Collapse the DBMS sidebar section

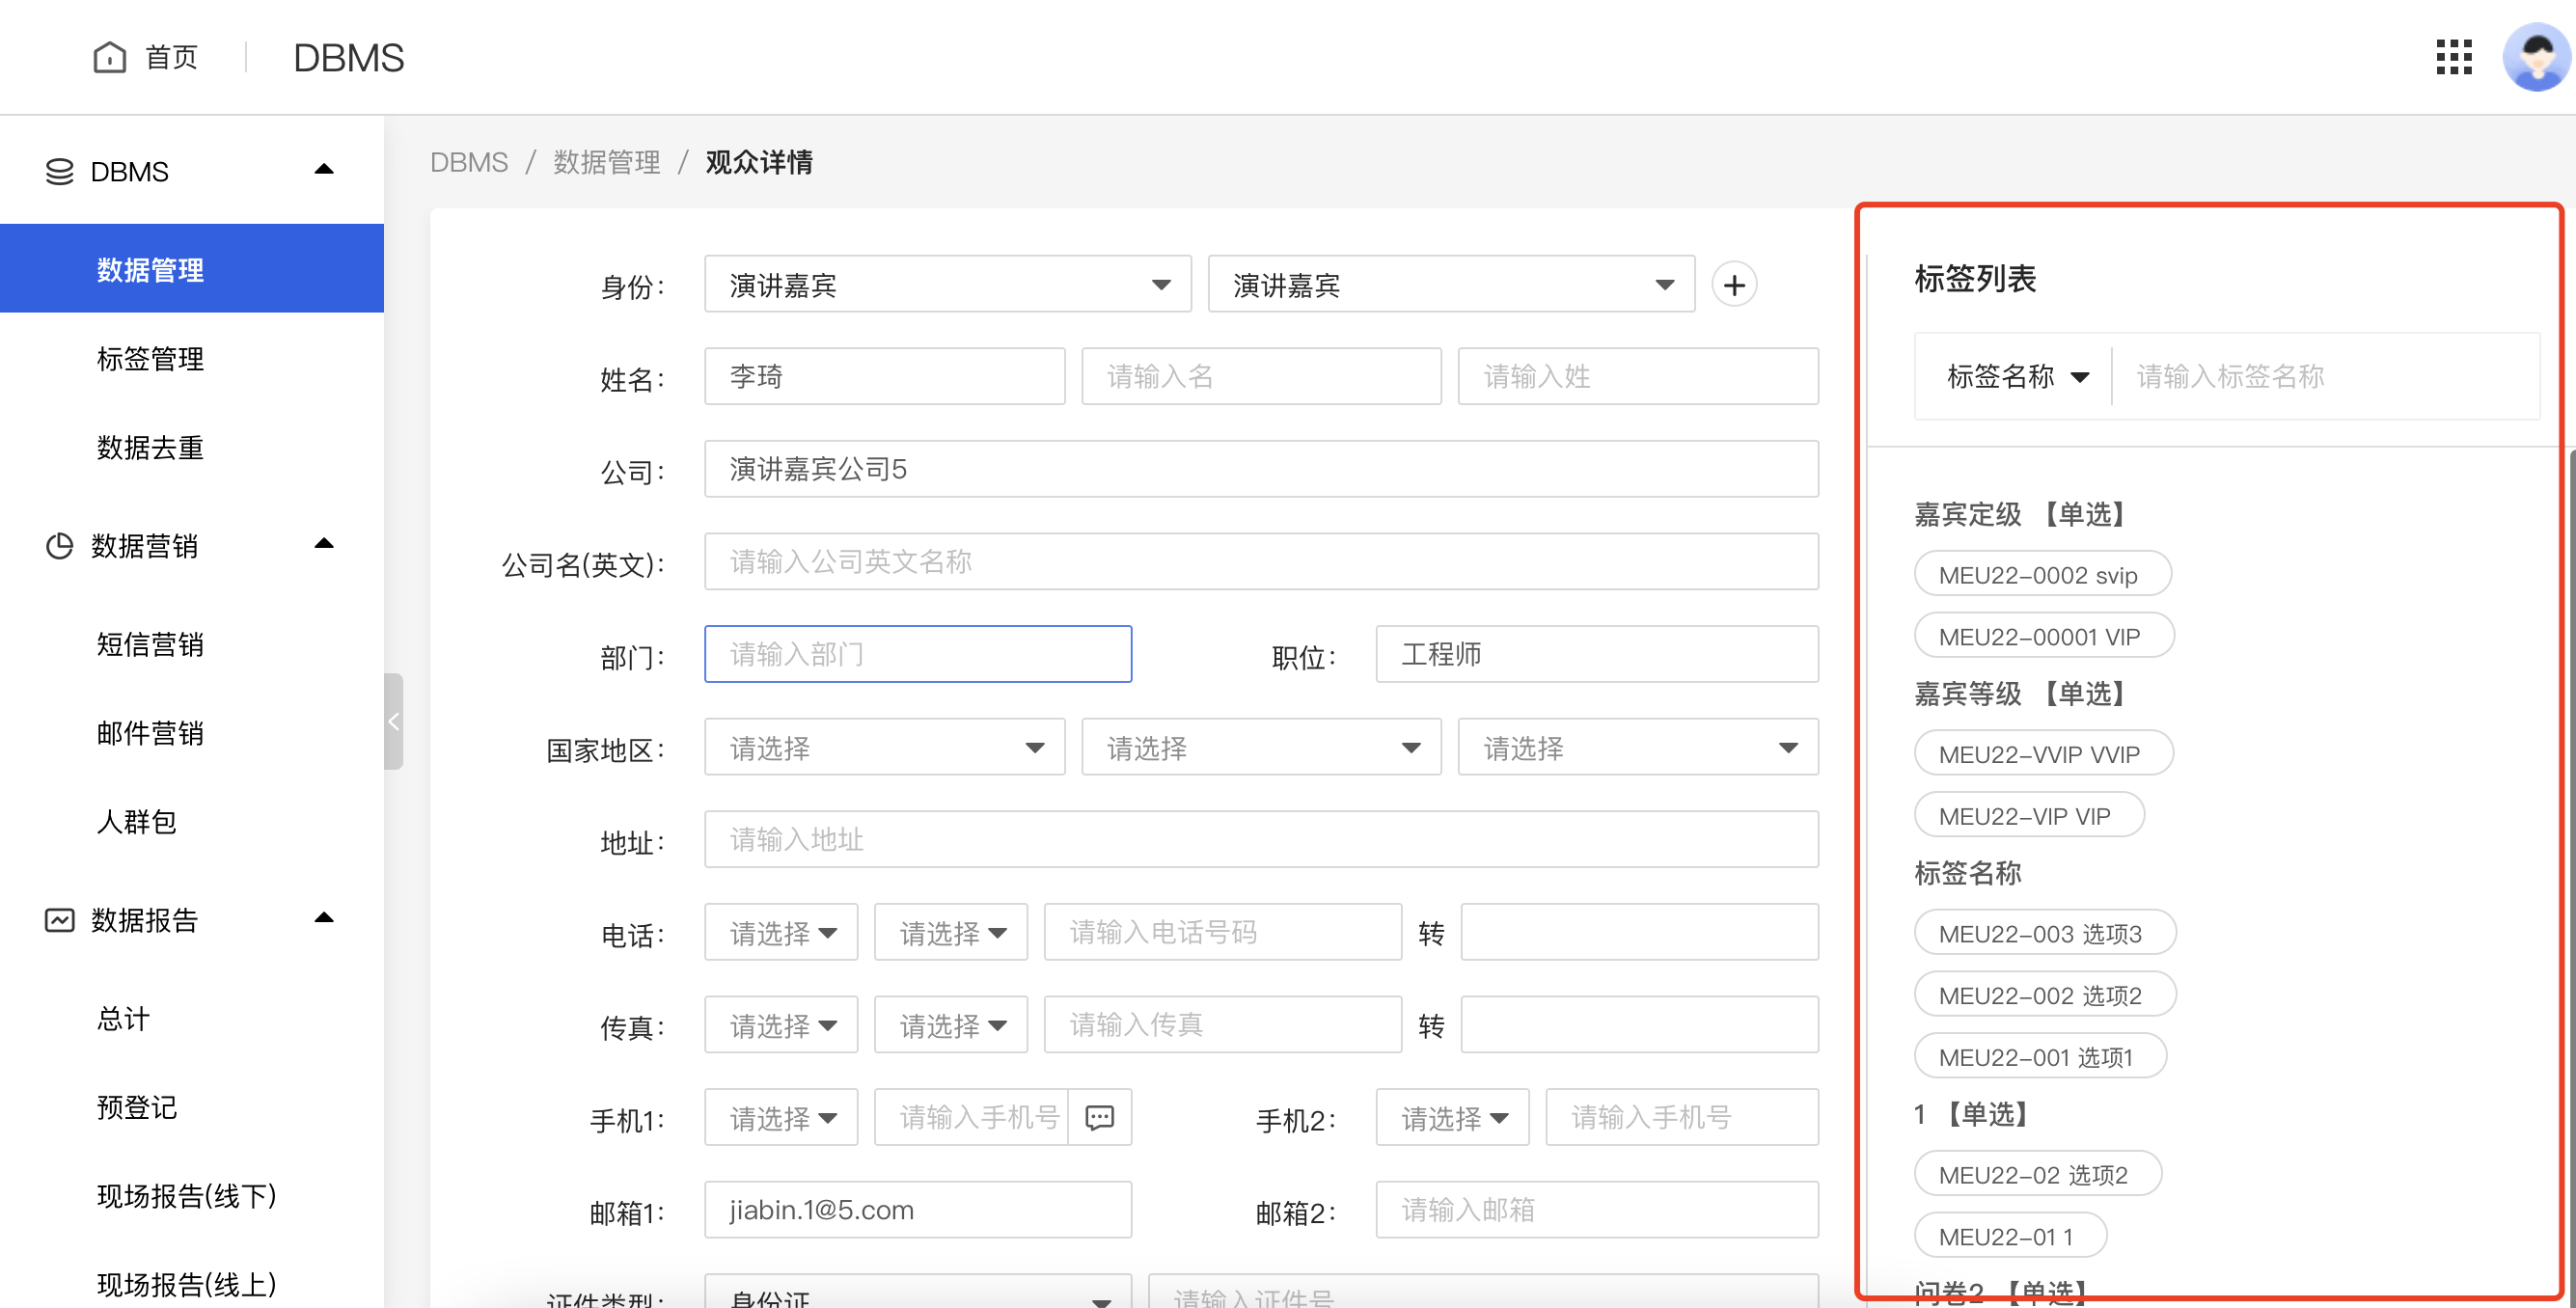(x=323, y=169)
